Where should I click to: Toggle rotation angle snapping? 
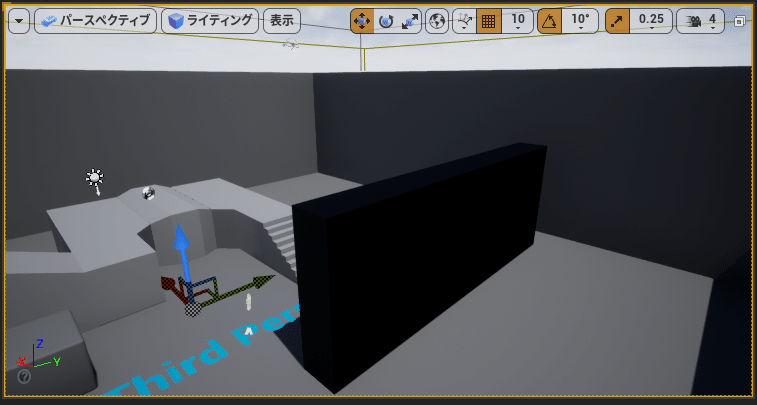(549, 21)
